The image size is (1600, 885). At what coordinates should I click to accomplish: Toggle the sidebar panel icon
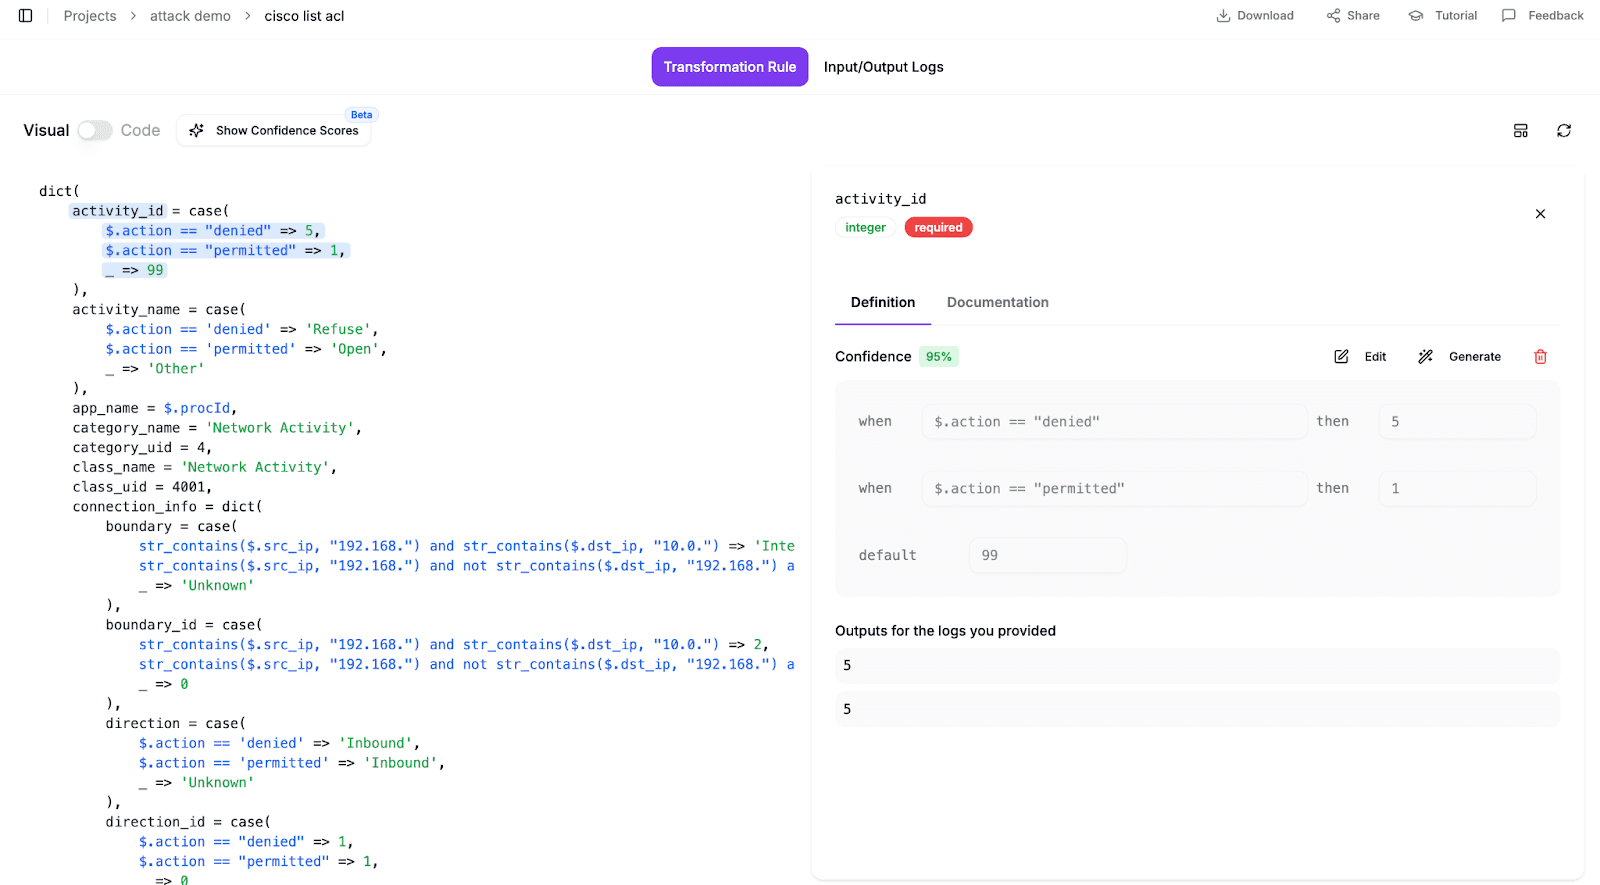click(x=26, y=16)
